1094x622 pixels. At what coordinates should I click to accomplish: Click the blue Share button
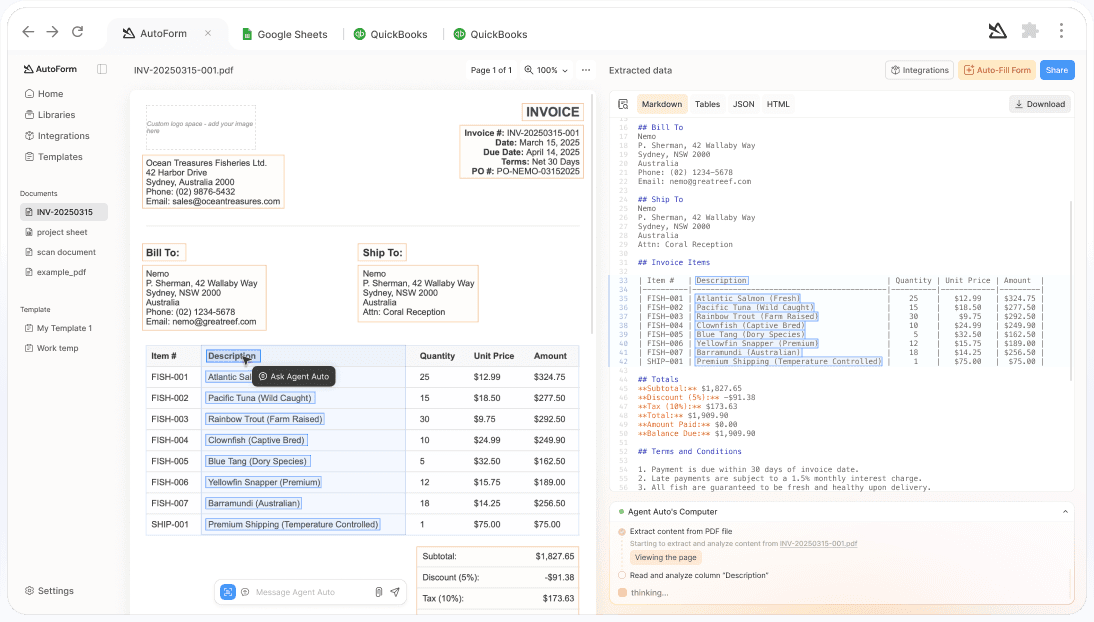point(1057,70)
